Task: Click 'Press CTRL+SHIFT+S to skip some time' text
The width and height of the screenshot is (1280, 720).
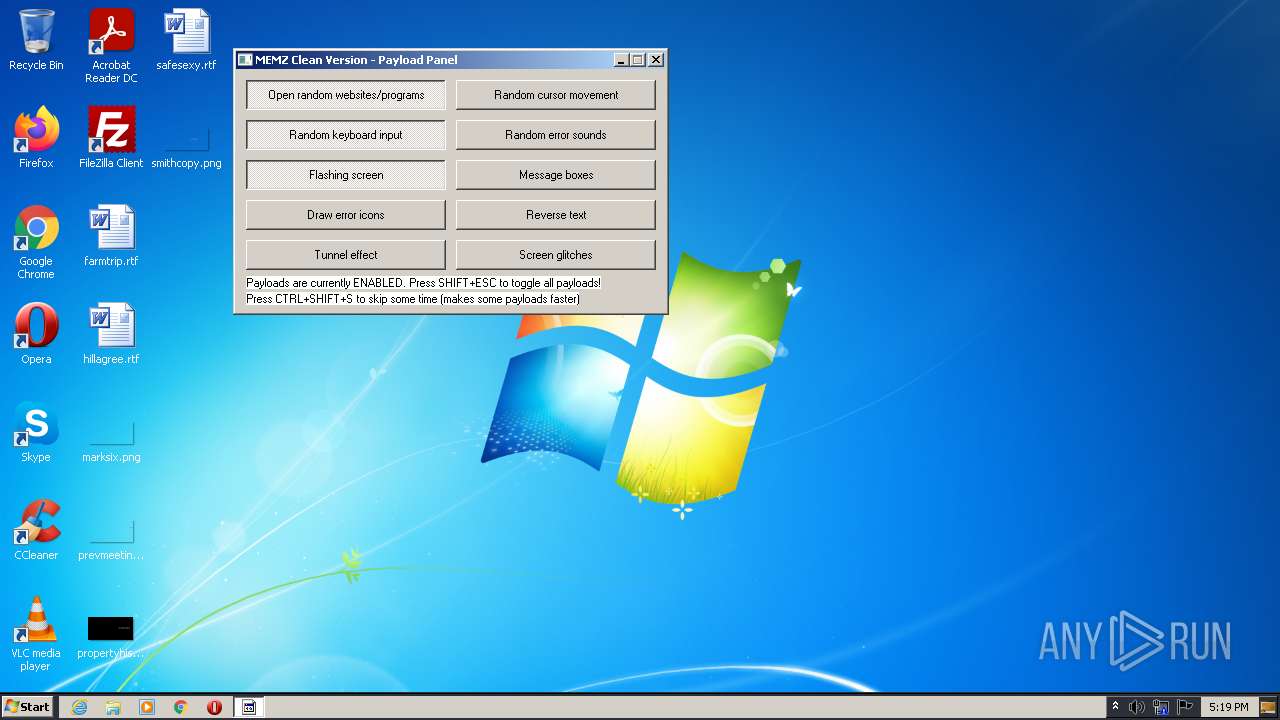Action: coord(413,299)
